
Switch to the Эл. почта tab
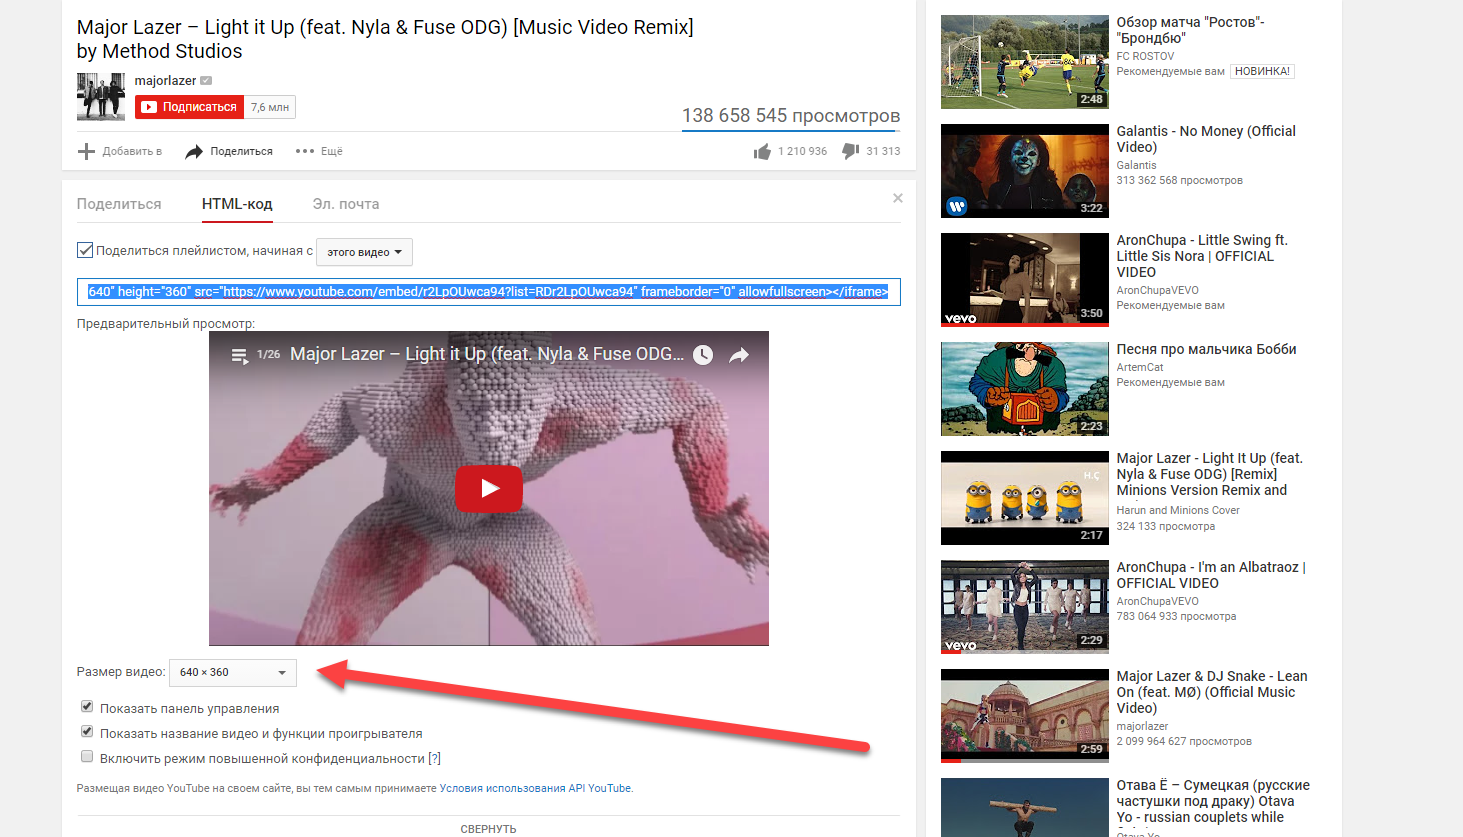346,204
